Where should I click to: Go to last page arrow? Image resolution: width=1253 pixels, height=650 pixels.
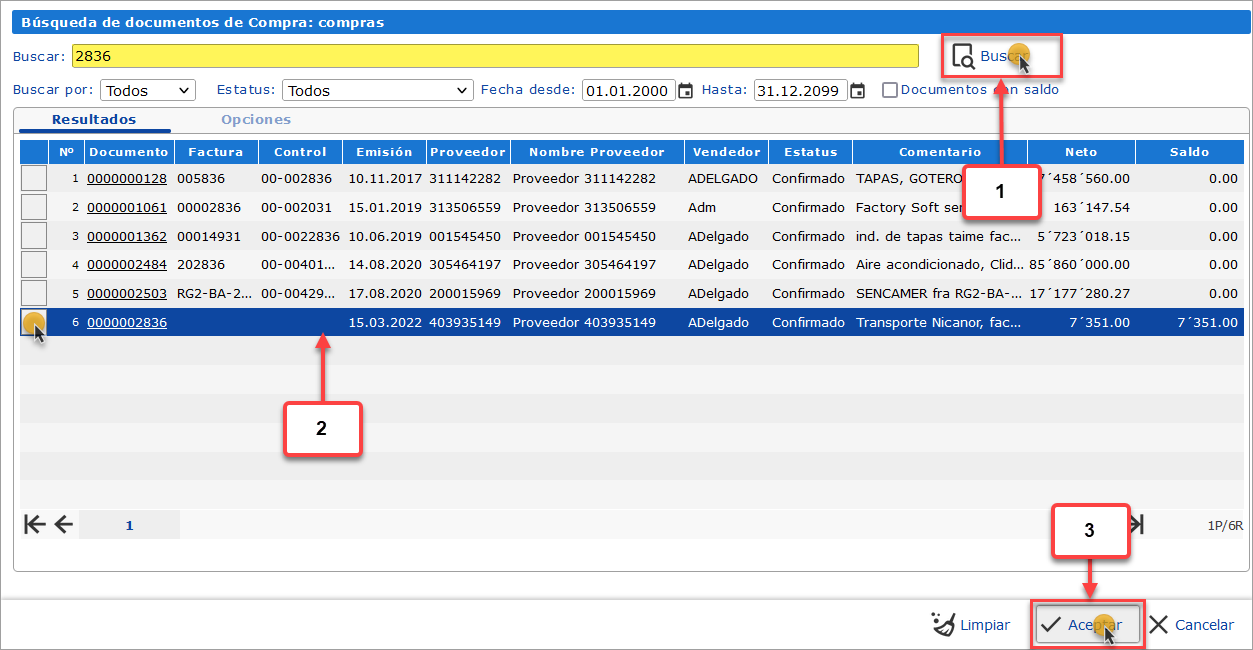pos(1137,525)
